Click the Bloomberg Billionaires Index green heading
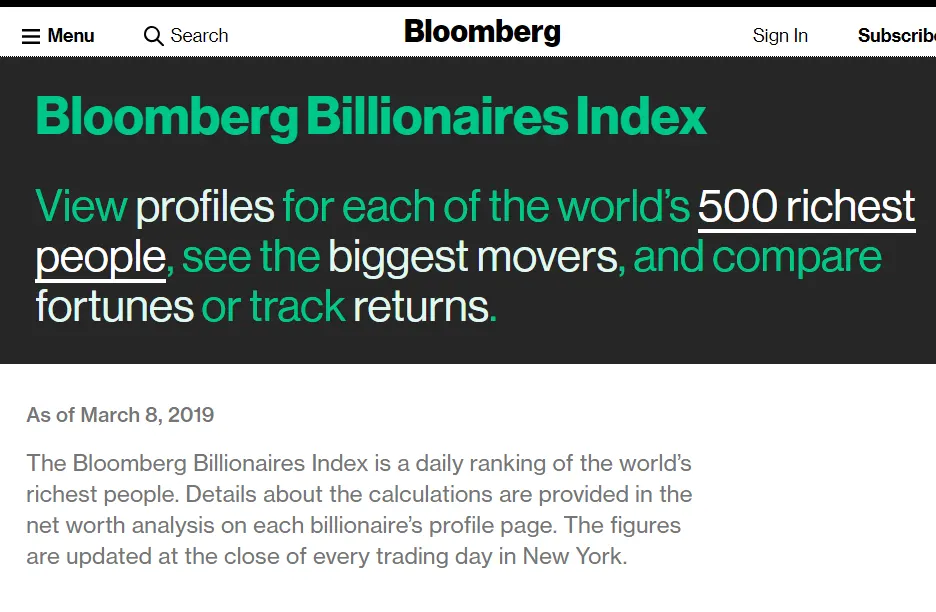936x612 pixels. [x=371, y=117]
